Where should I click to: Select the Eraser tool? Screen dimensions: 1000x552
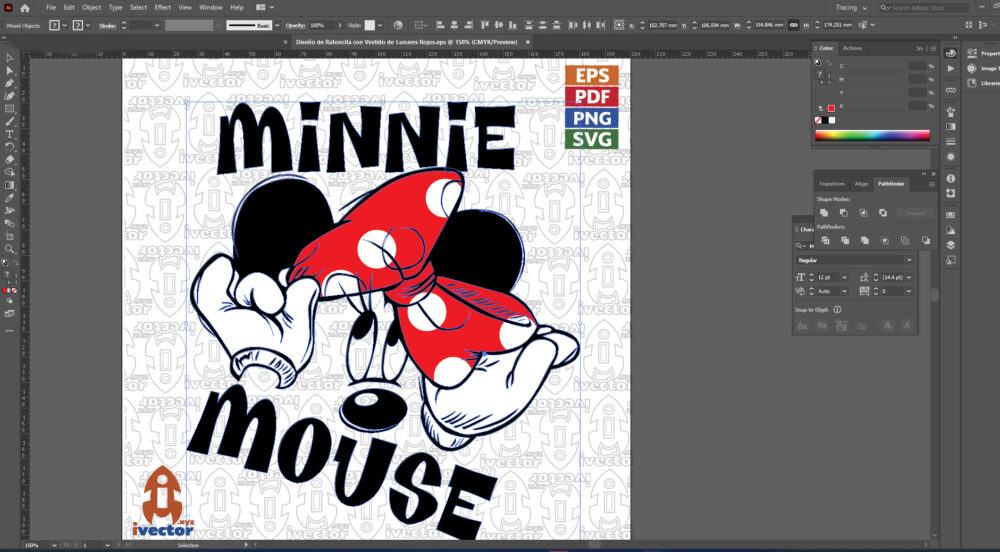click(x=10, y=160)
